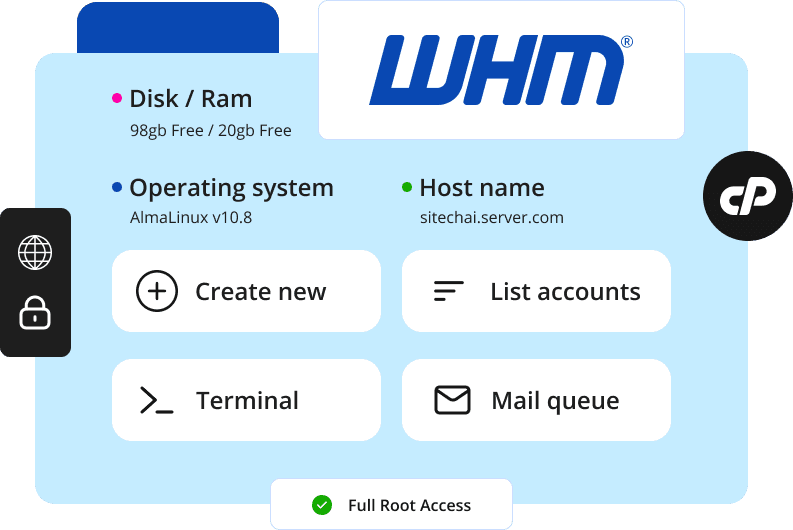Click the 98gb Free / 20gb Free text

point(210,130)
